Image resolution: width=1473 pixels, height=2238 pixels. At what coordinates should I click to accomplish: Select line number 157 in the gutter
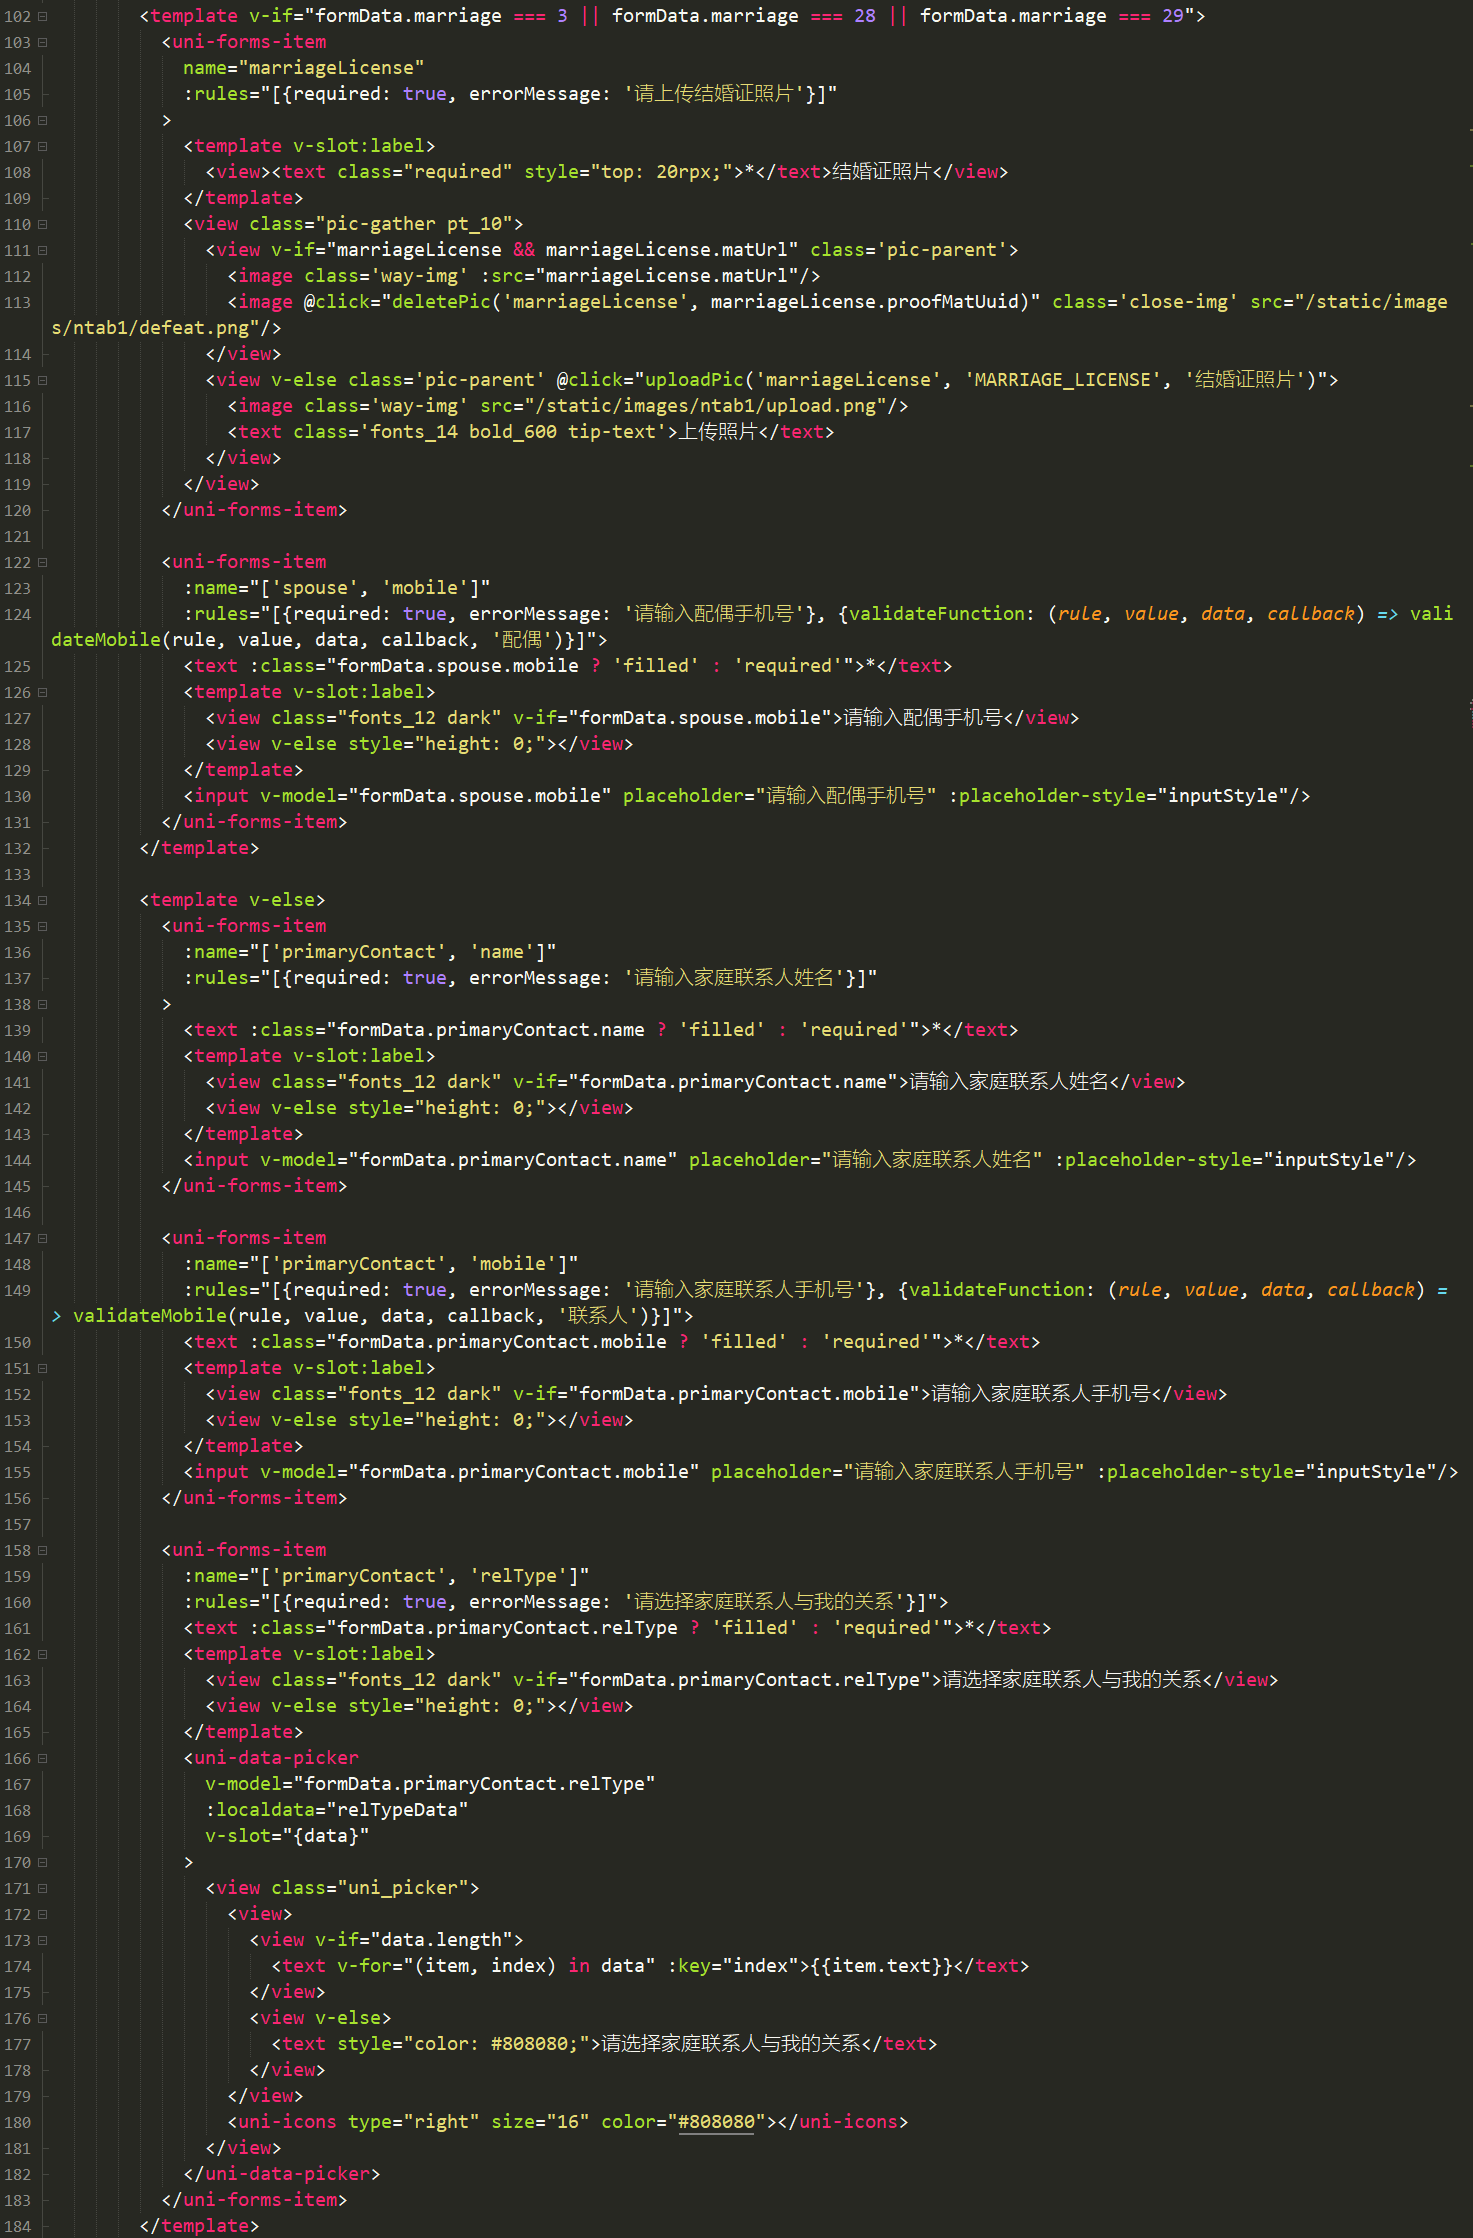(x=17, y=1524)
